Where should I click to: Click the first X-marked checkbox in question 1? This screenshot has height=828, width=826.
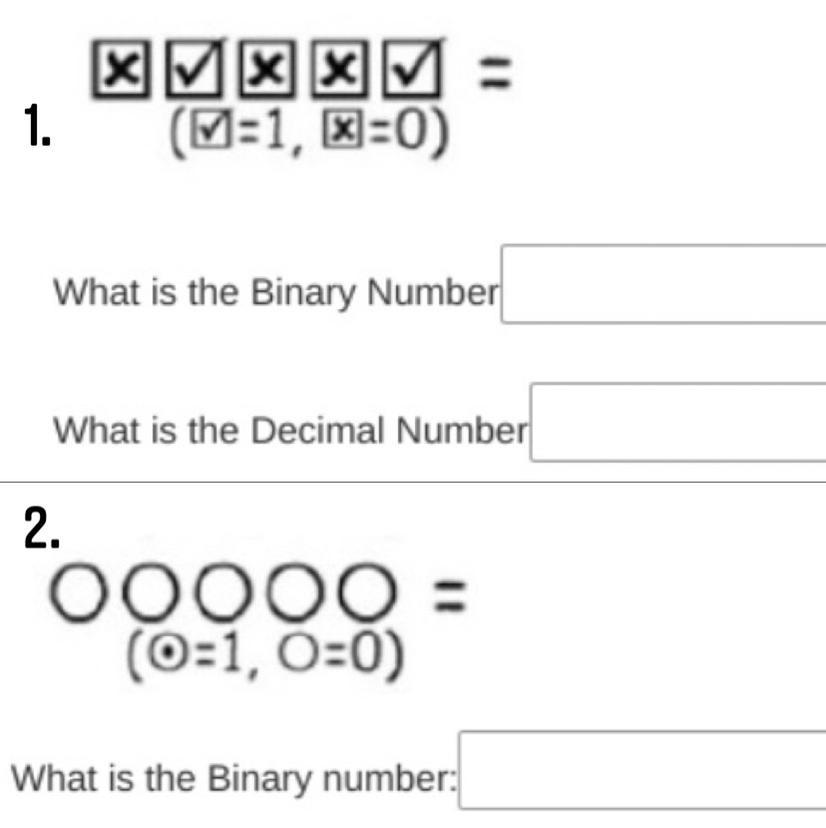(120, 70)
